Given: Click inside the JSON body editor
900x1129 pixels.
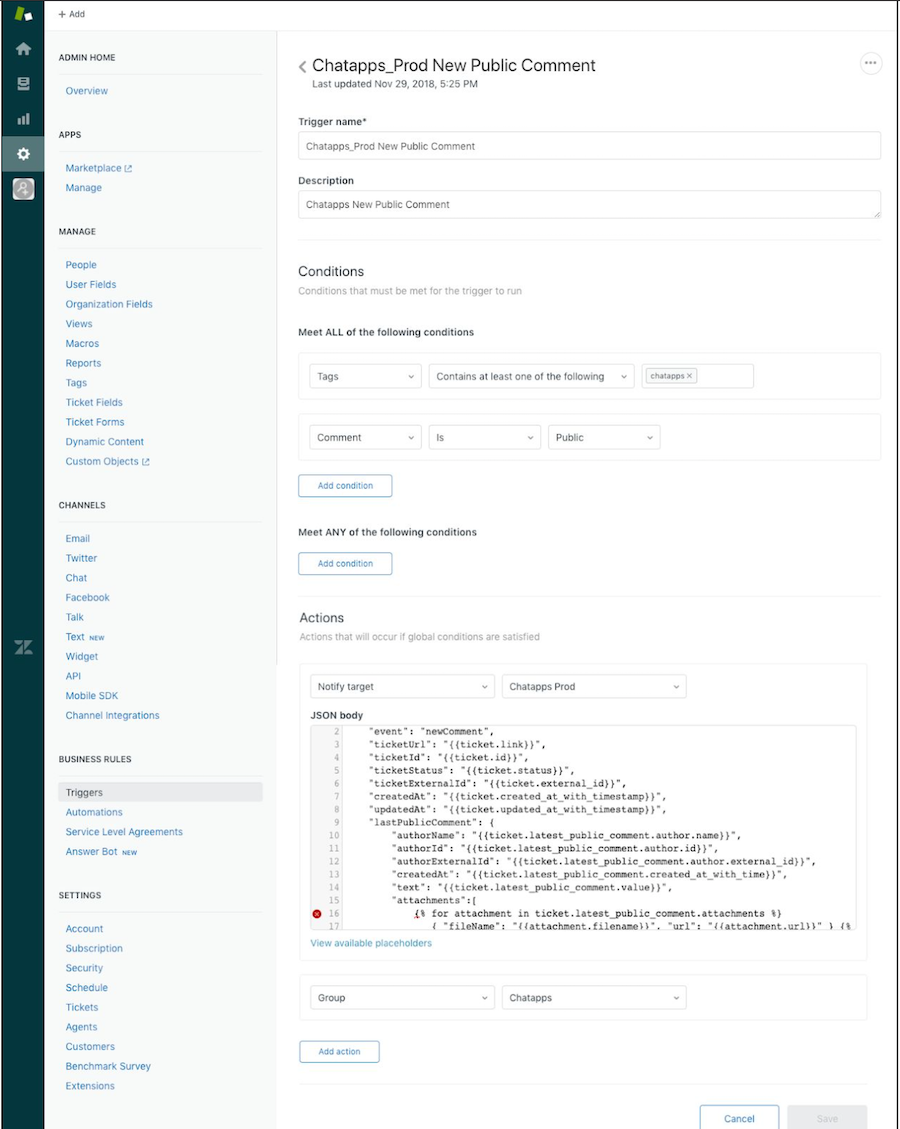Looking at the screenshot, I should pyautogui.click(x=583, y=828).
